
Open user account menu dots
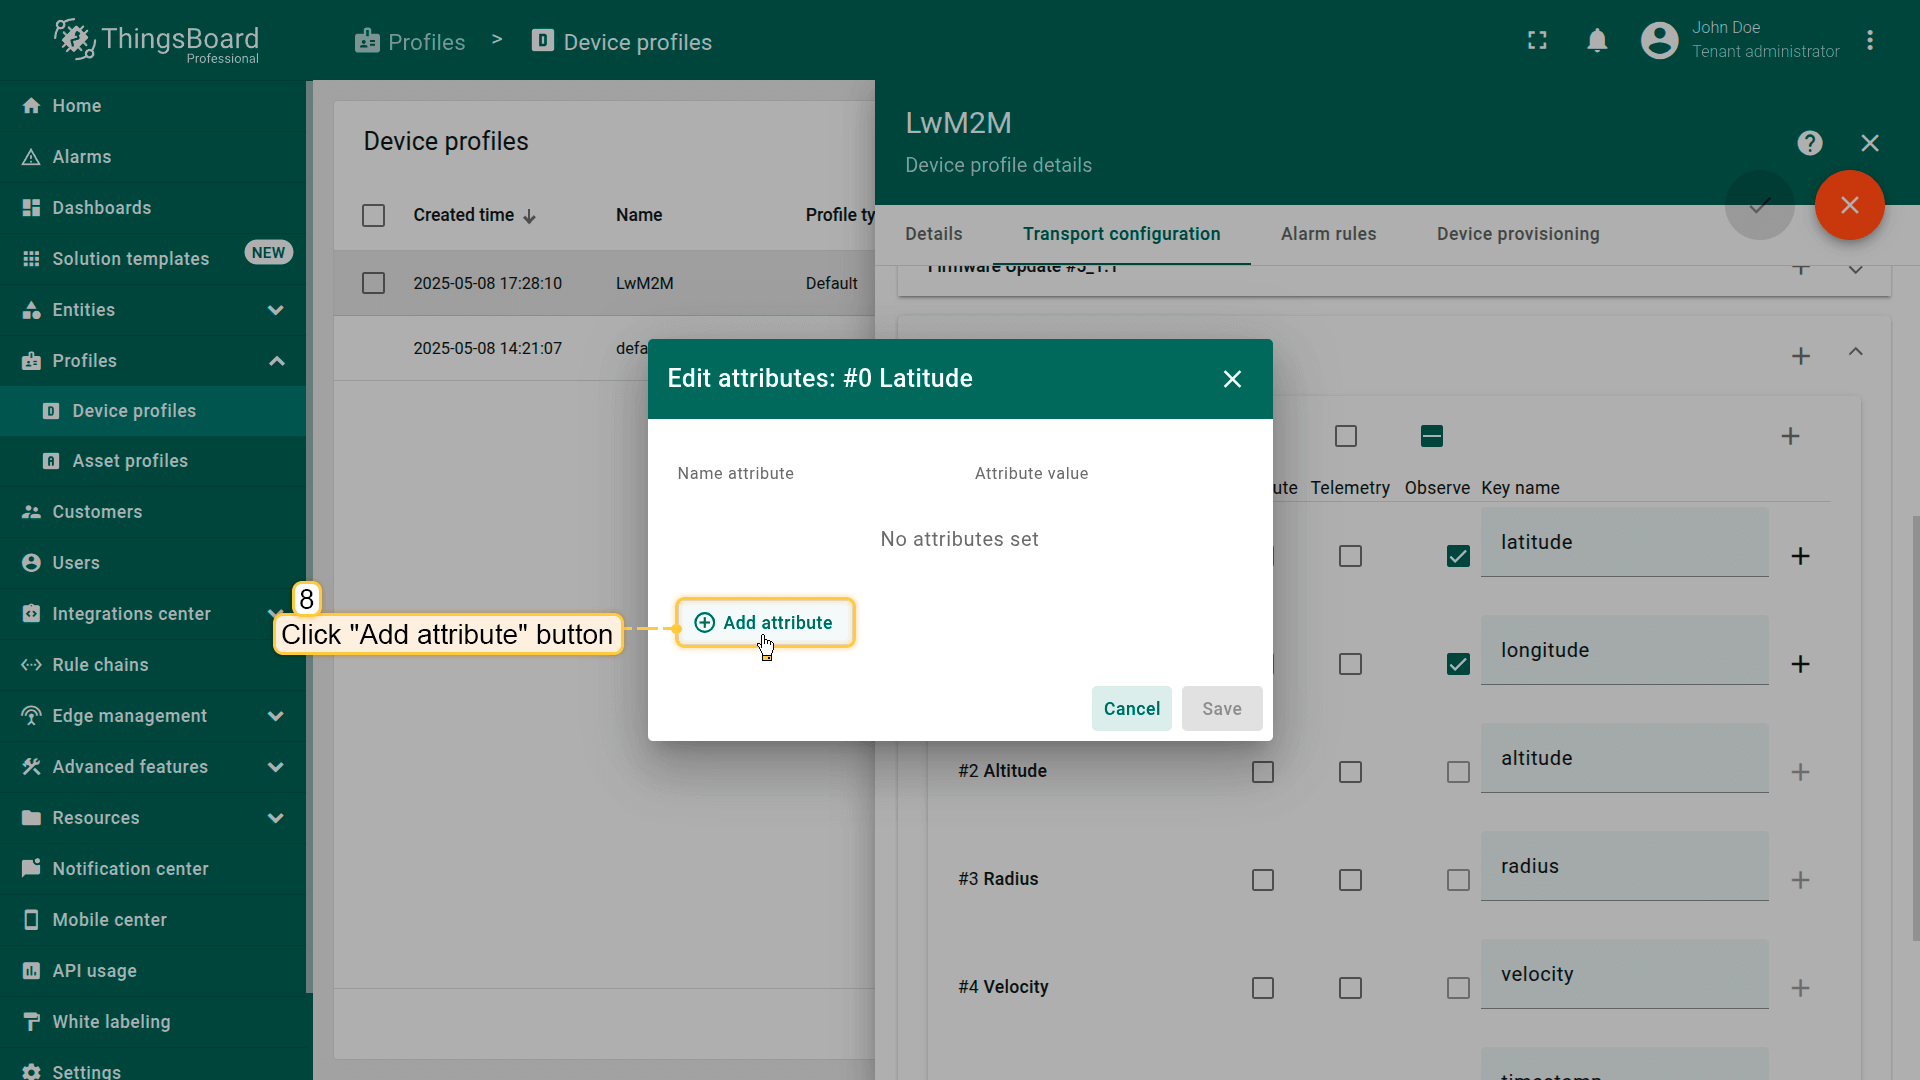[1869, 41]
